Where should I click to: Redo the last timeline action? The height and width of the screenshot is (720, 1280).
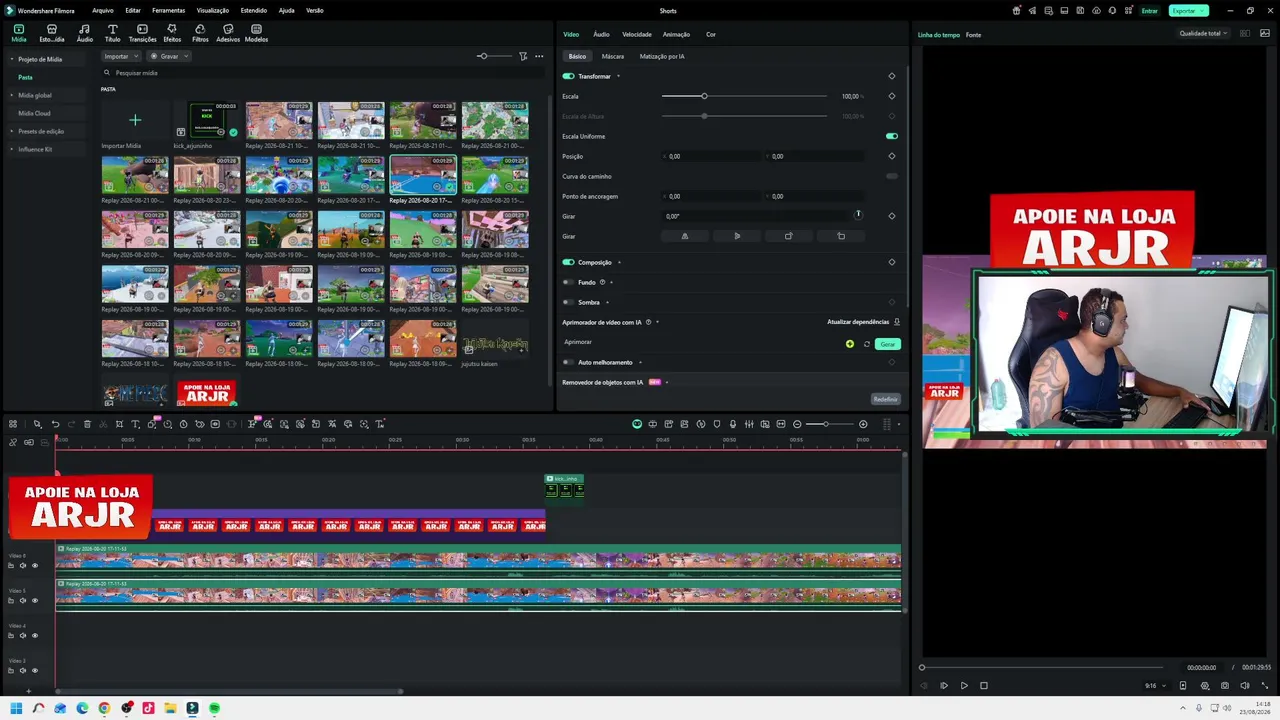[x=71, y=424]
